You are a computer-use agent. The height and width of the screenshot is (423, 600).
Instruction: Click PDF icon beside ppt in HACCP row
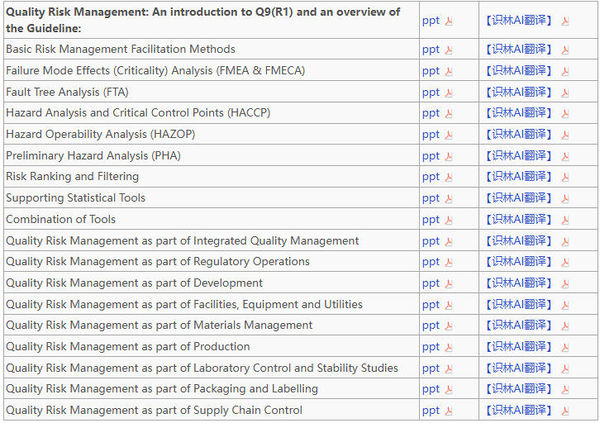coord(449,113)
